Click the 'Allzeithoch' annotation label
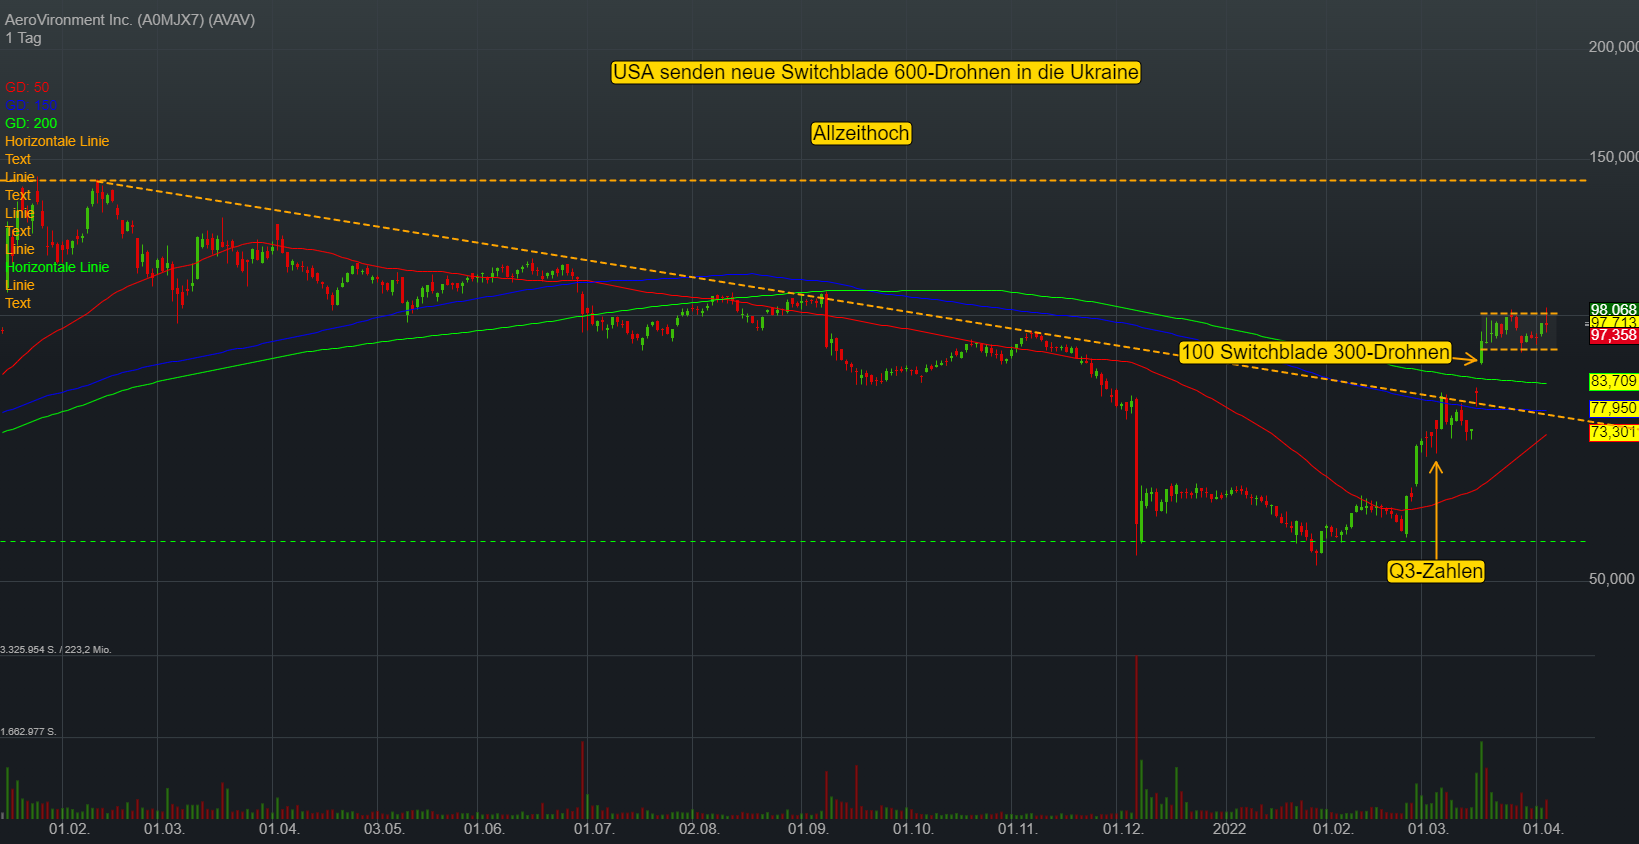The height and width of the screenshot is (844, 1639). [x=861, y=133]
